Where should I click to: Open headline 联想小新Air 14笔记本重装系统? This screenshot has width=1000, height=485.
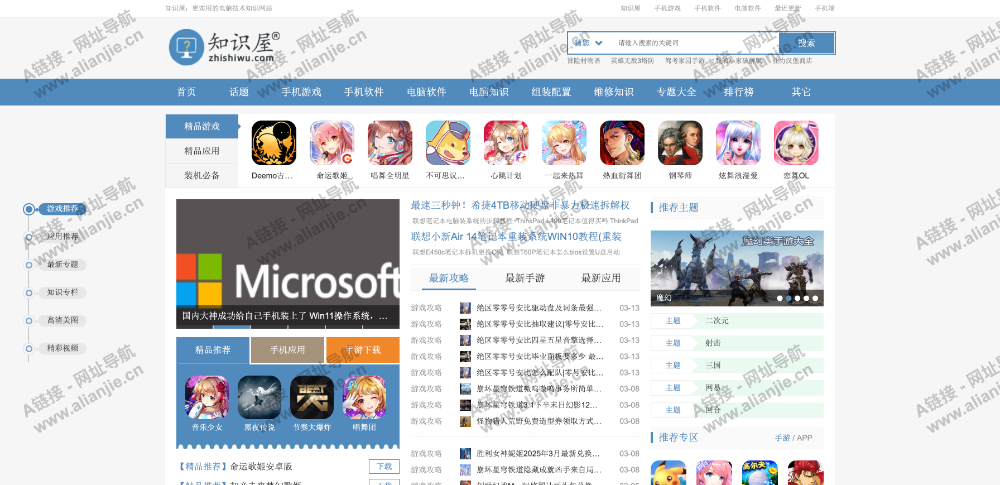516,237
